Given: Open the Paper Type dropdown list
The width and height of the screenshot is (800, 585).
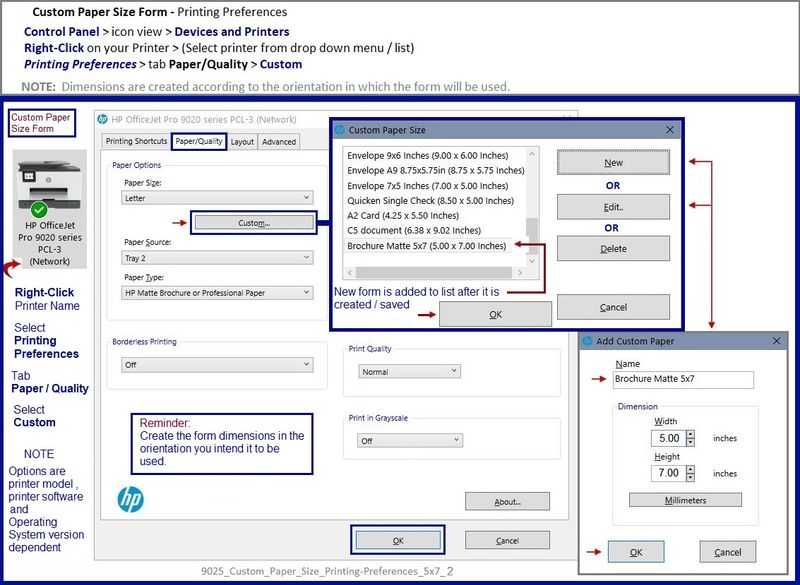Looking at the screenshot, I should 217,293.
